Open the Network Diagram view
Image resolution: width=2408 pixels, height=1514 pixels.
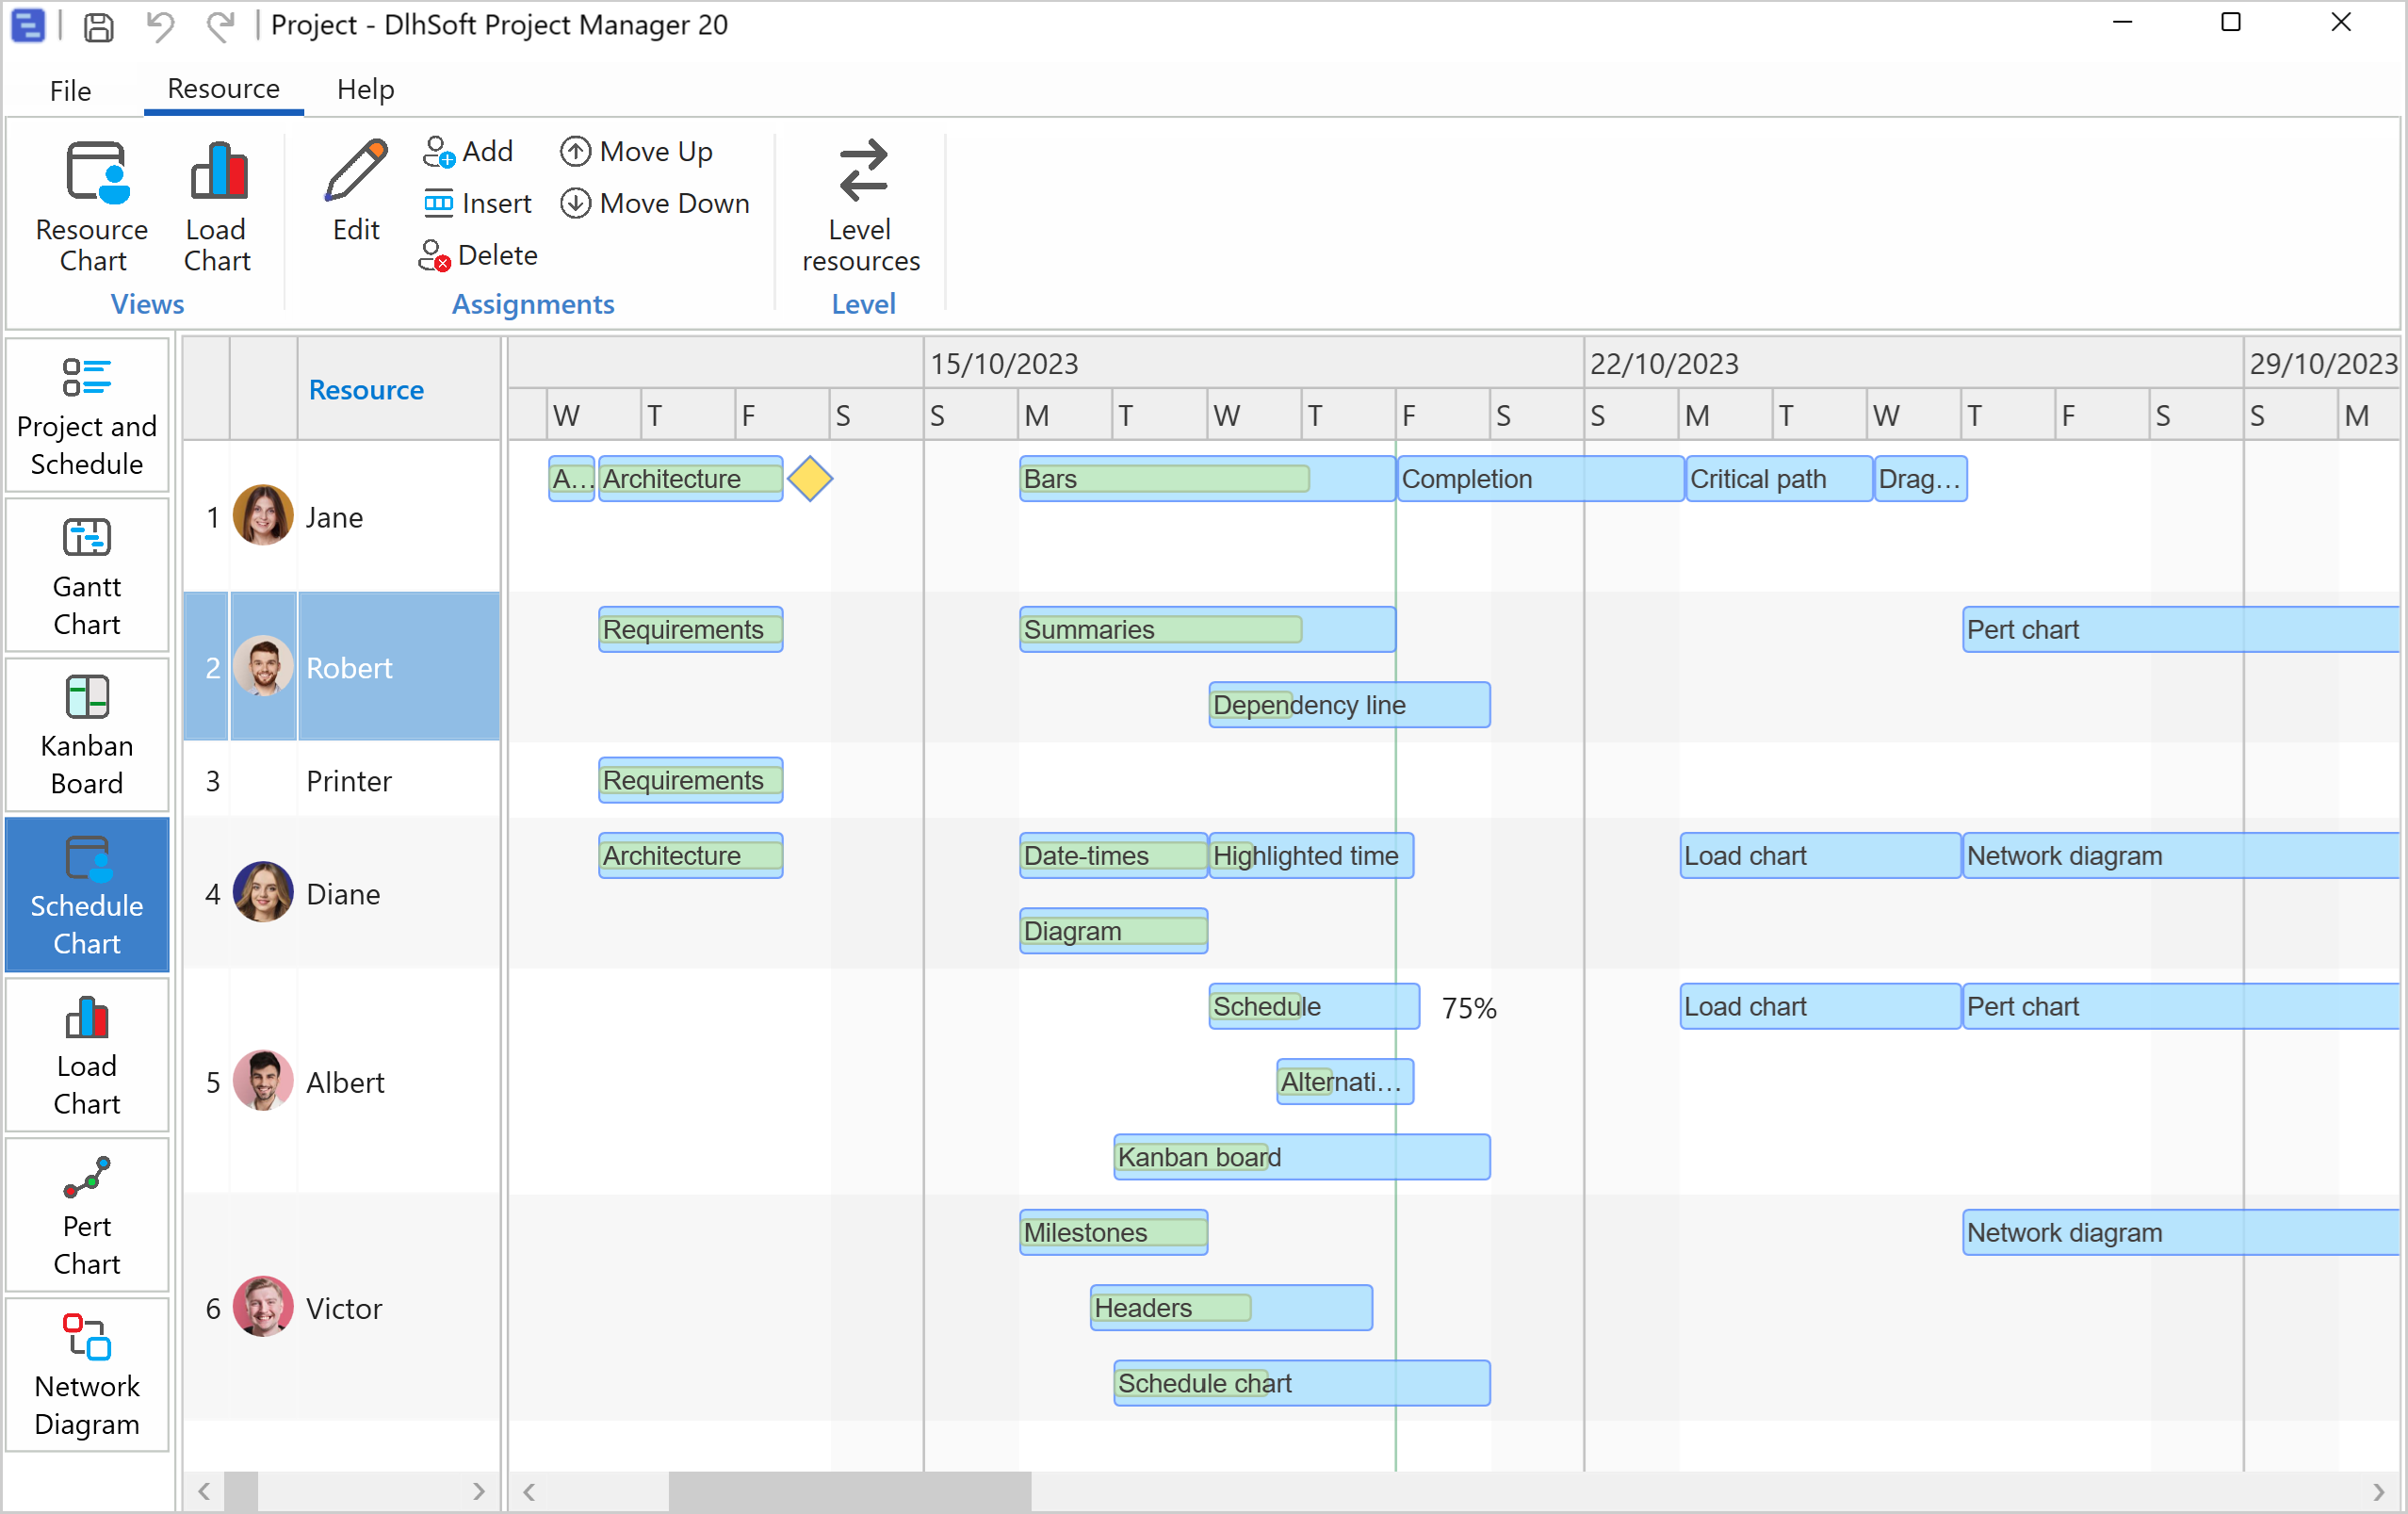pos(87,1375)
